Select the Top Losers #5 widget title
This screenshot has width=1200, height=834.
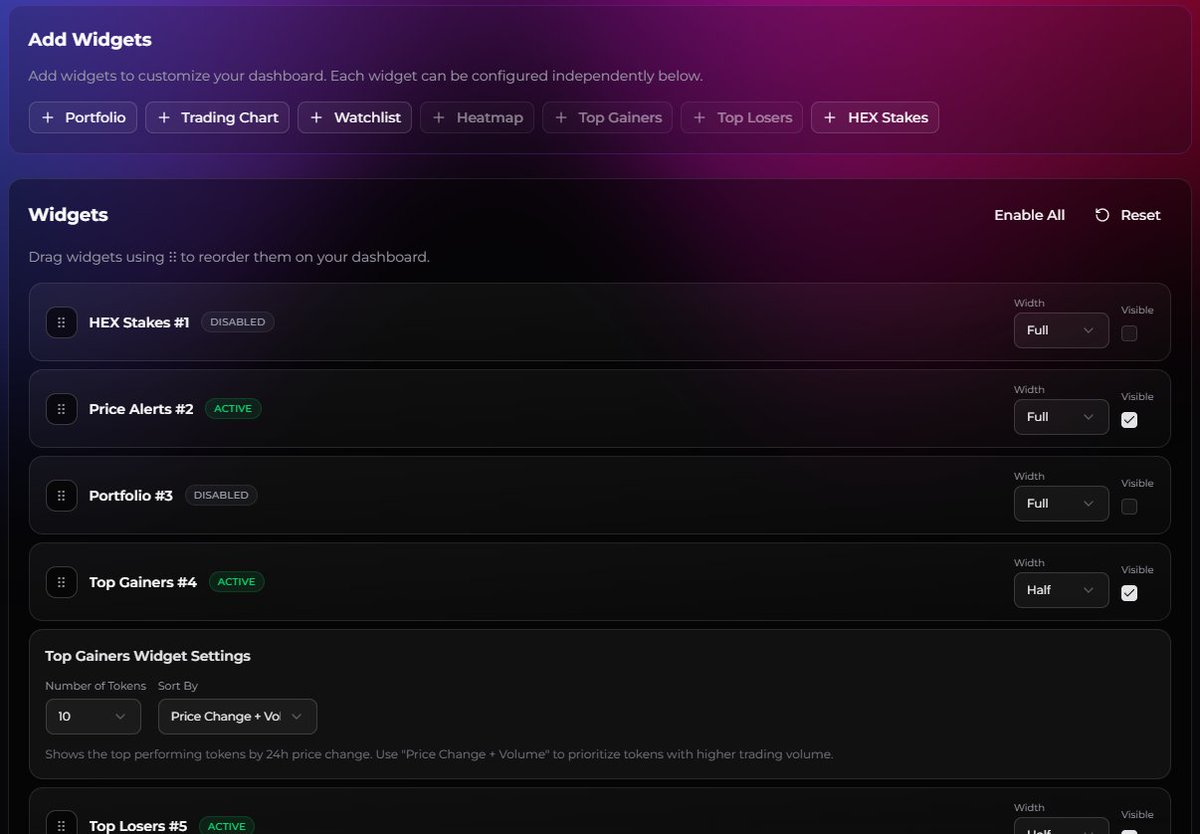[138, 826]
